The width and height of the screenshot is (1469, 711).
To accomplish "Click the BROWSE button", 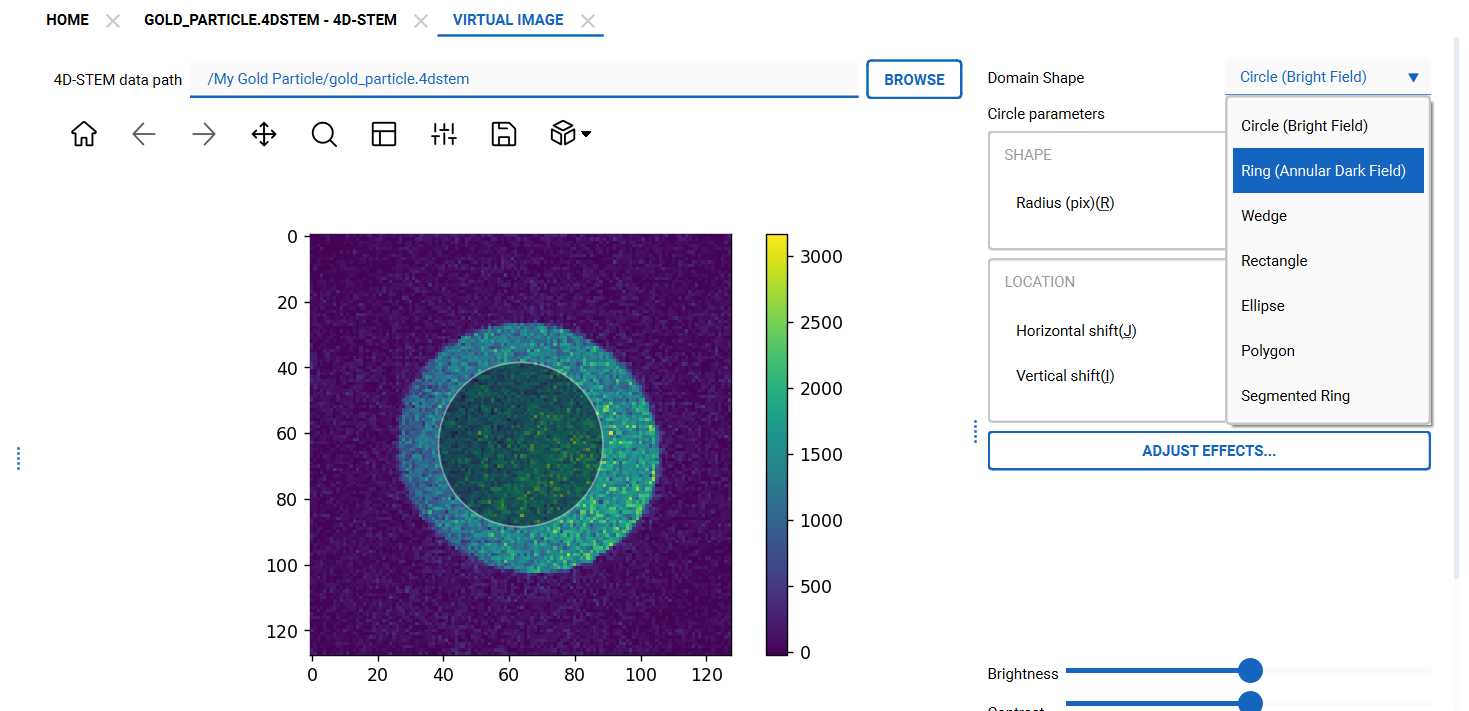I will [x=914, y=79].
